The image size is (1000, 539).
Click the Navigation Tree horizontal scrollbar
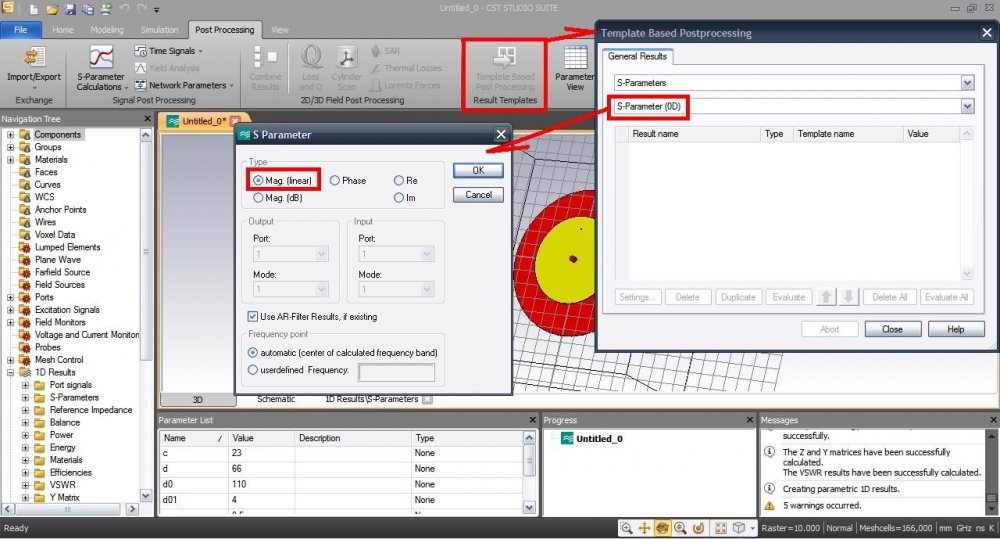click(x=70, y=509)
